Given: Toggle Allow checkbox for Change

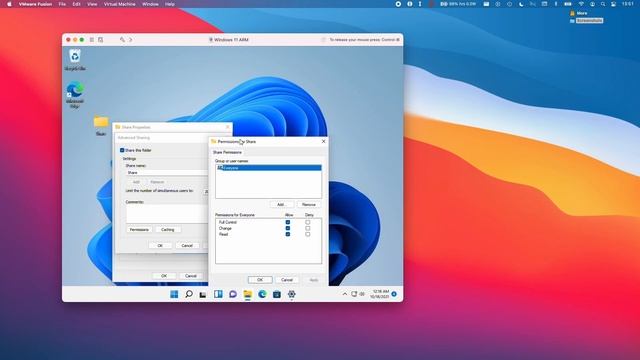Looking at the screenshot, I should [x=288, y=229].
